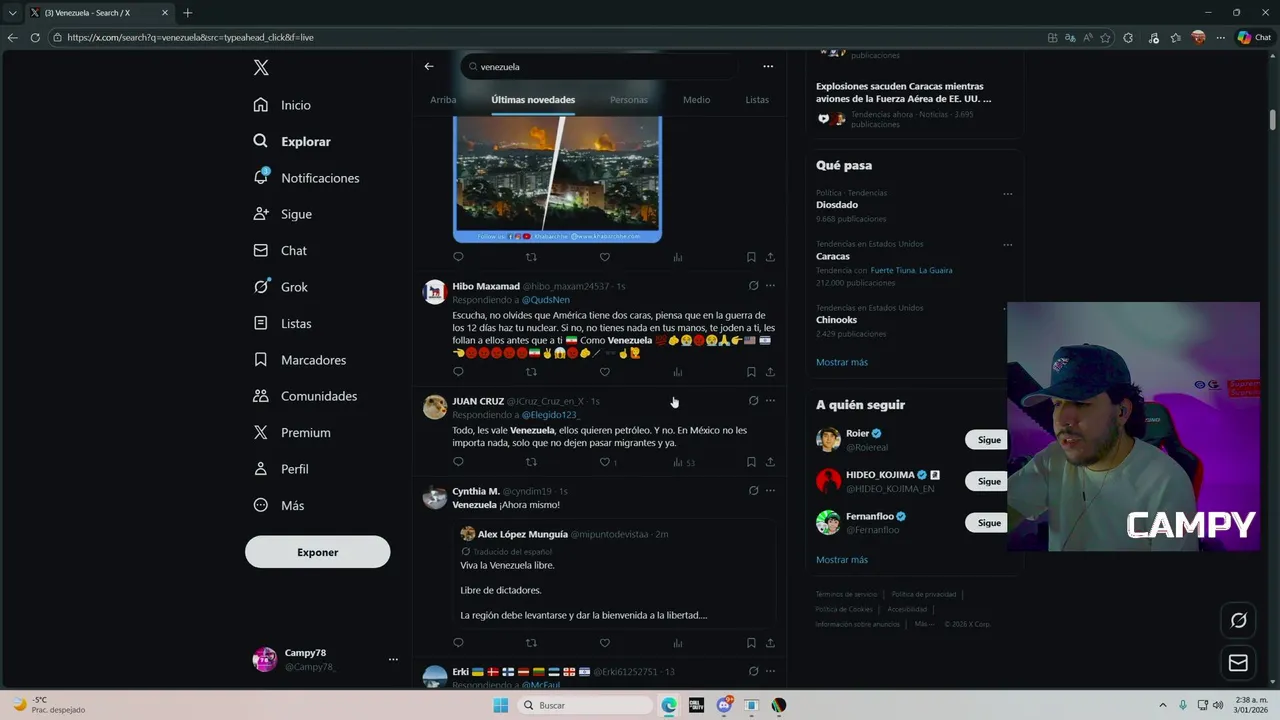The width and height of the screenshot is (1280, 720).
Task: Show more trends under Qué pasa
Action: (x=842, y=362)
